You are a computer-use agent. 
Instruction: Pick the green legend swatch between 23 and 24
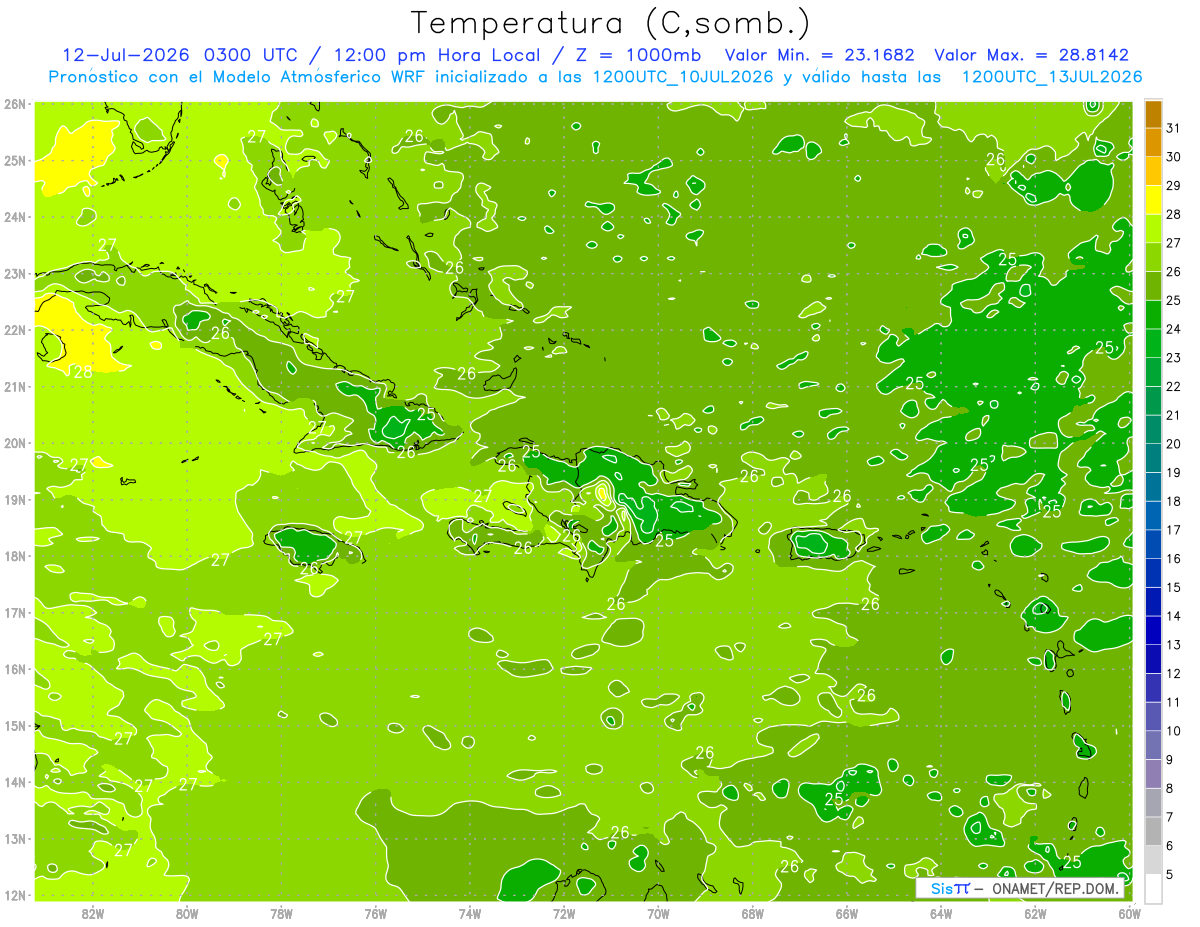tap(1153, 344)
